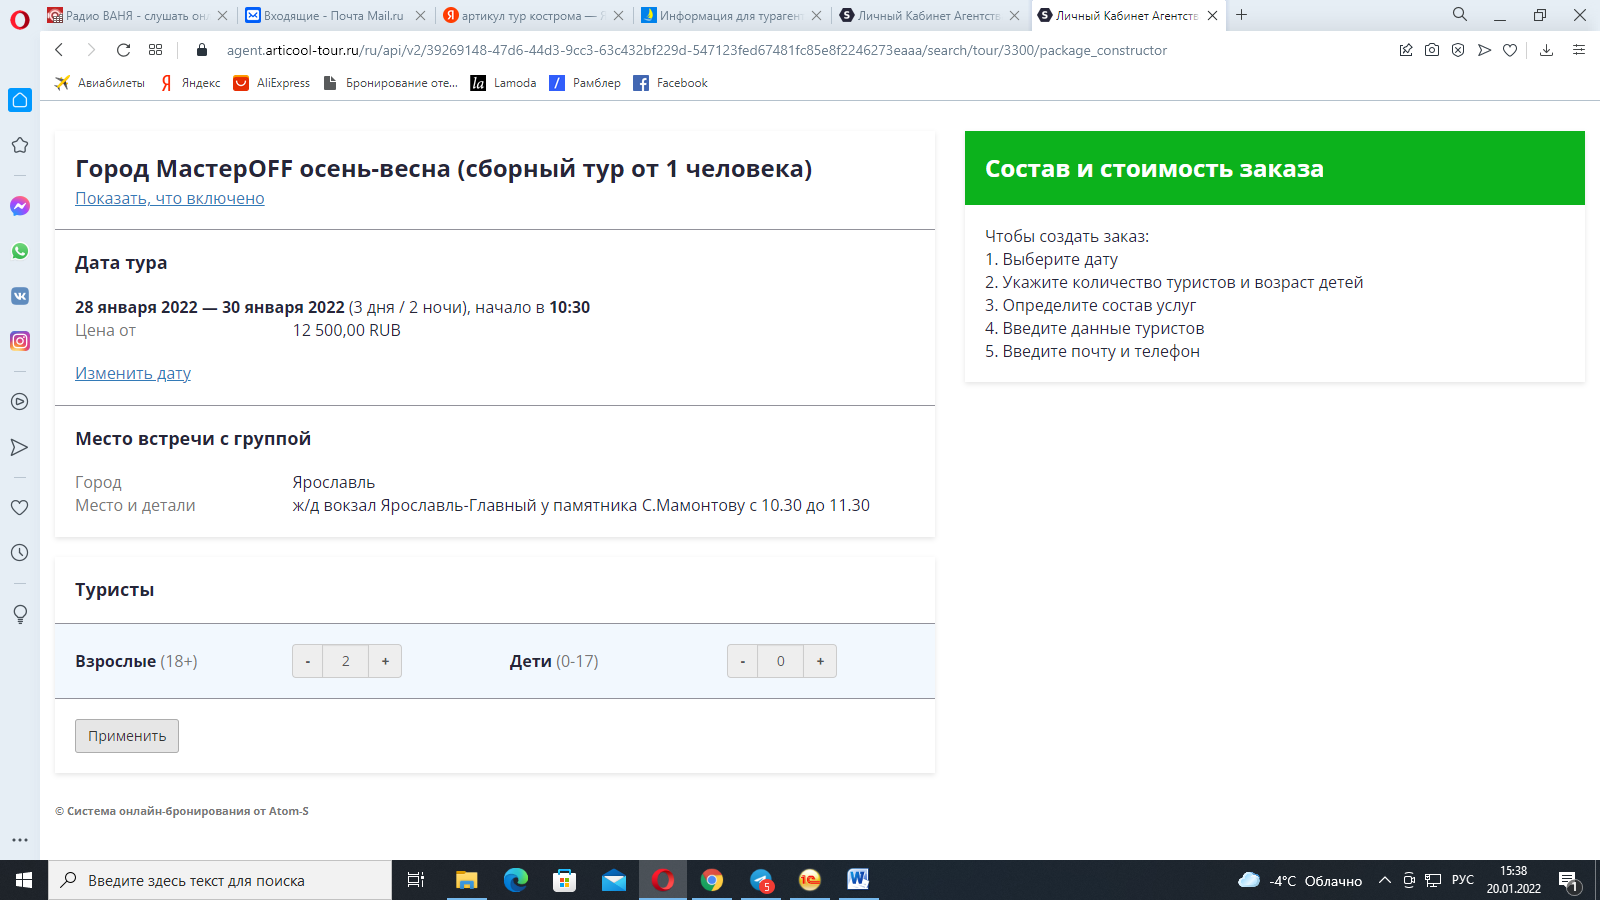Screen dimensions: 1600x900
Task: Open sidebar heart bookmarks icon
Action: (20, 508)
